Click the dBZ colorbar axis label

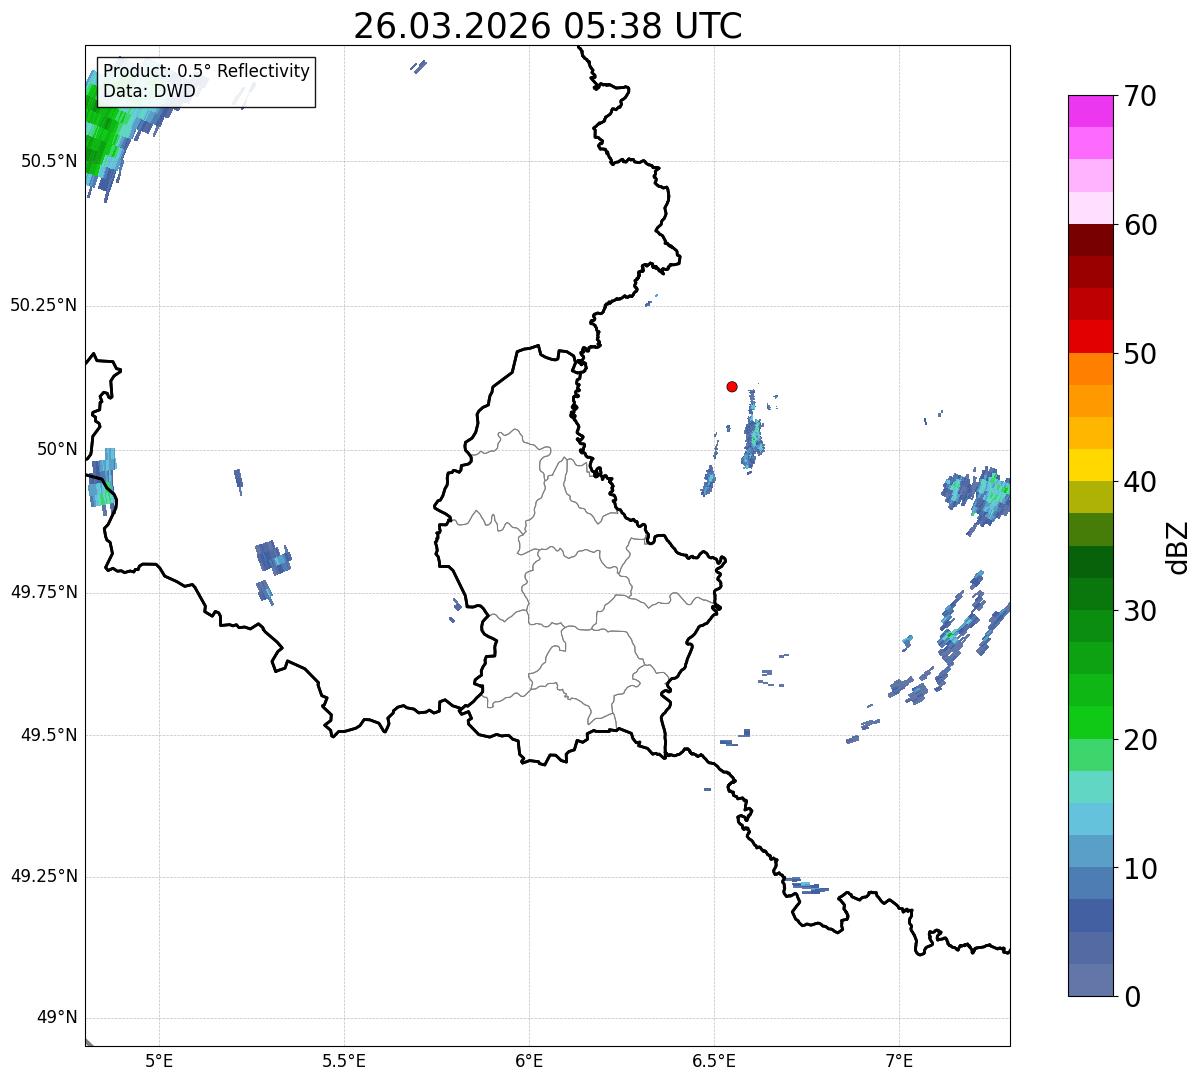(1178, 547)
